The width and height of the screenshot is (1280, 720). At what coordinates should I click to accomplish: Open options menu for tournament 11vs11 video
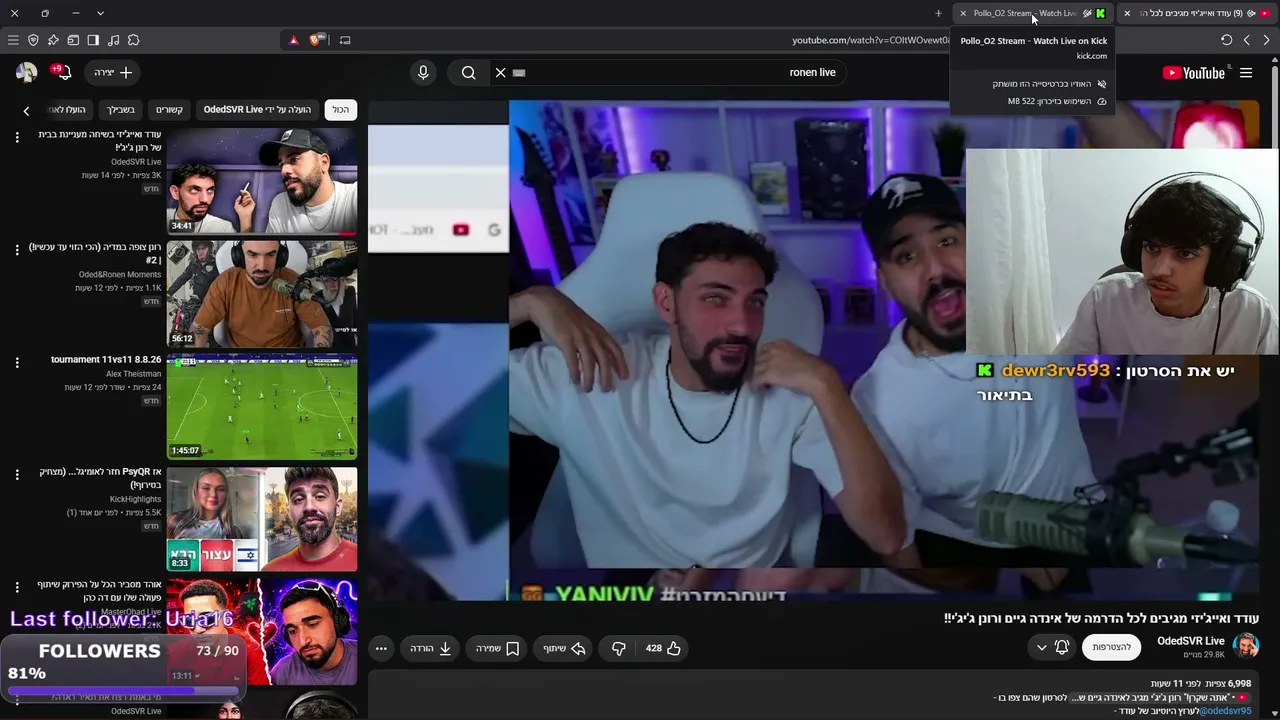17,362
